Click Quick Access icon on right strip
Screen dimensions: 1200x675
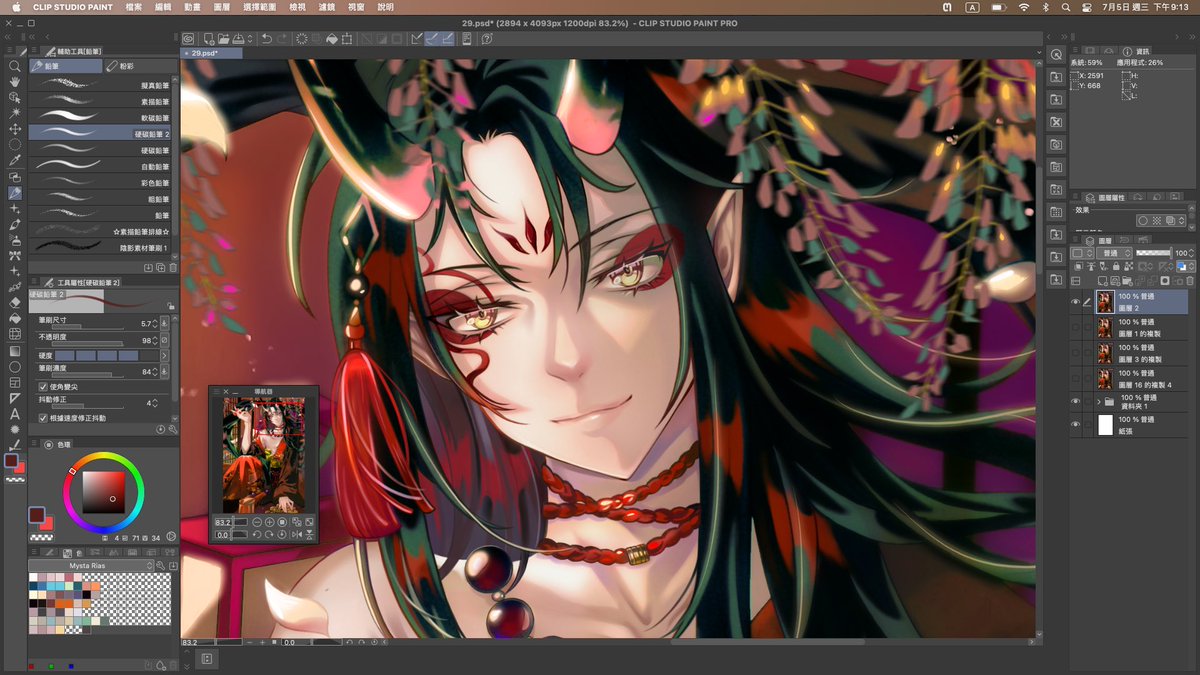[x=1056, y=54]
